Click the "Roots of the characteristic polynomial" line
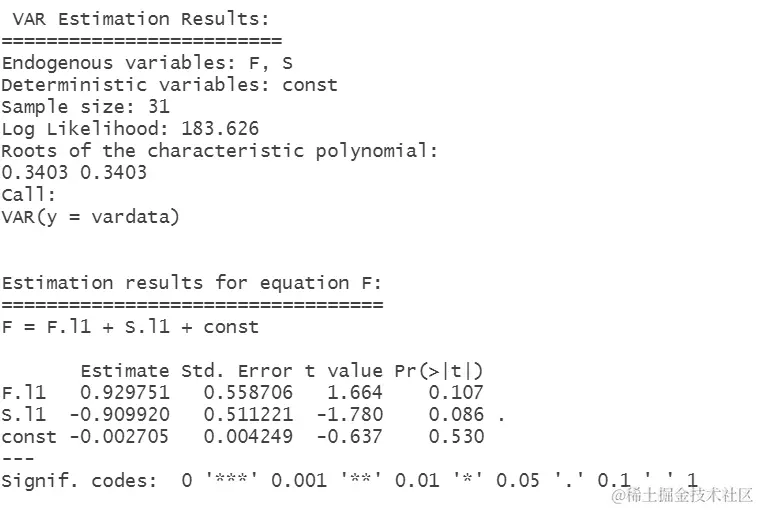 (x=220, y=151)
